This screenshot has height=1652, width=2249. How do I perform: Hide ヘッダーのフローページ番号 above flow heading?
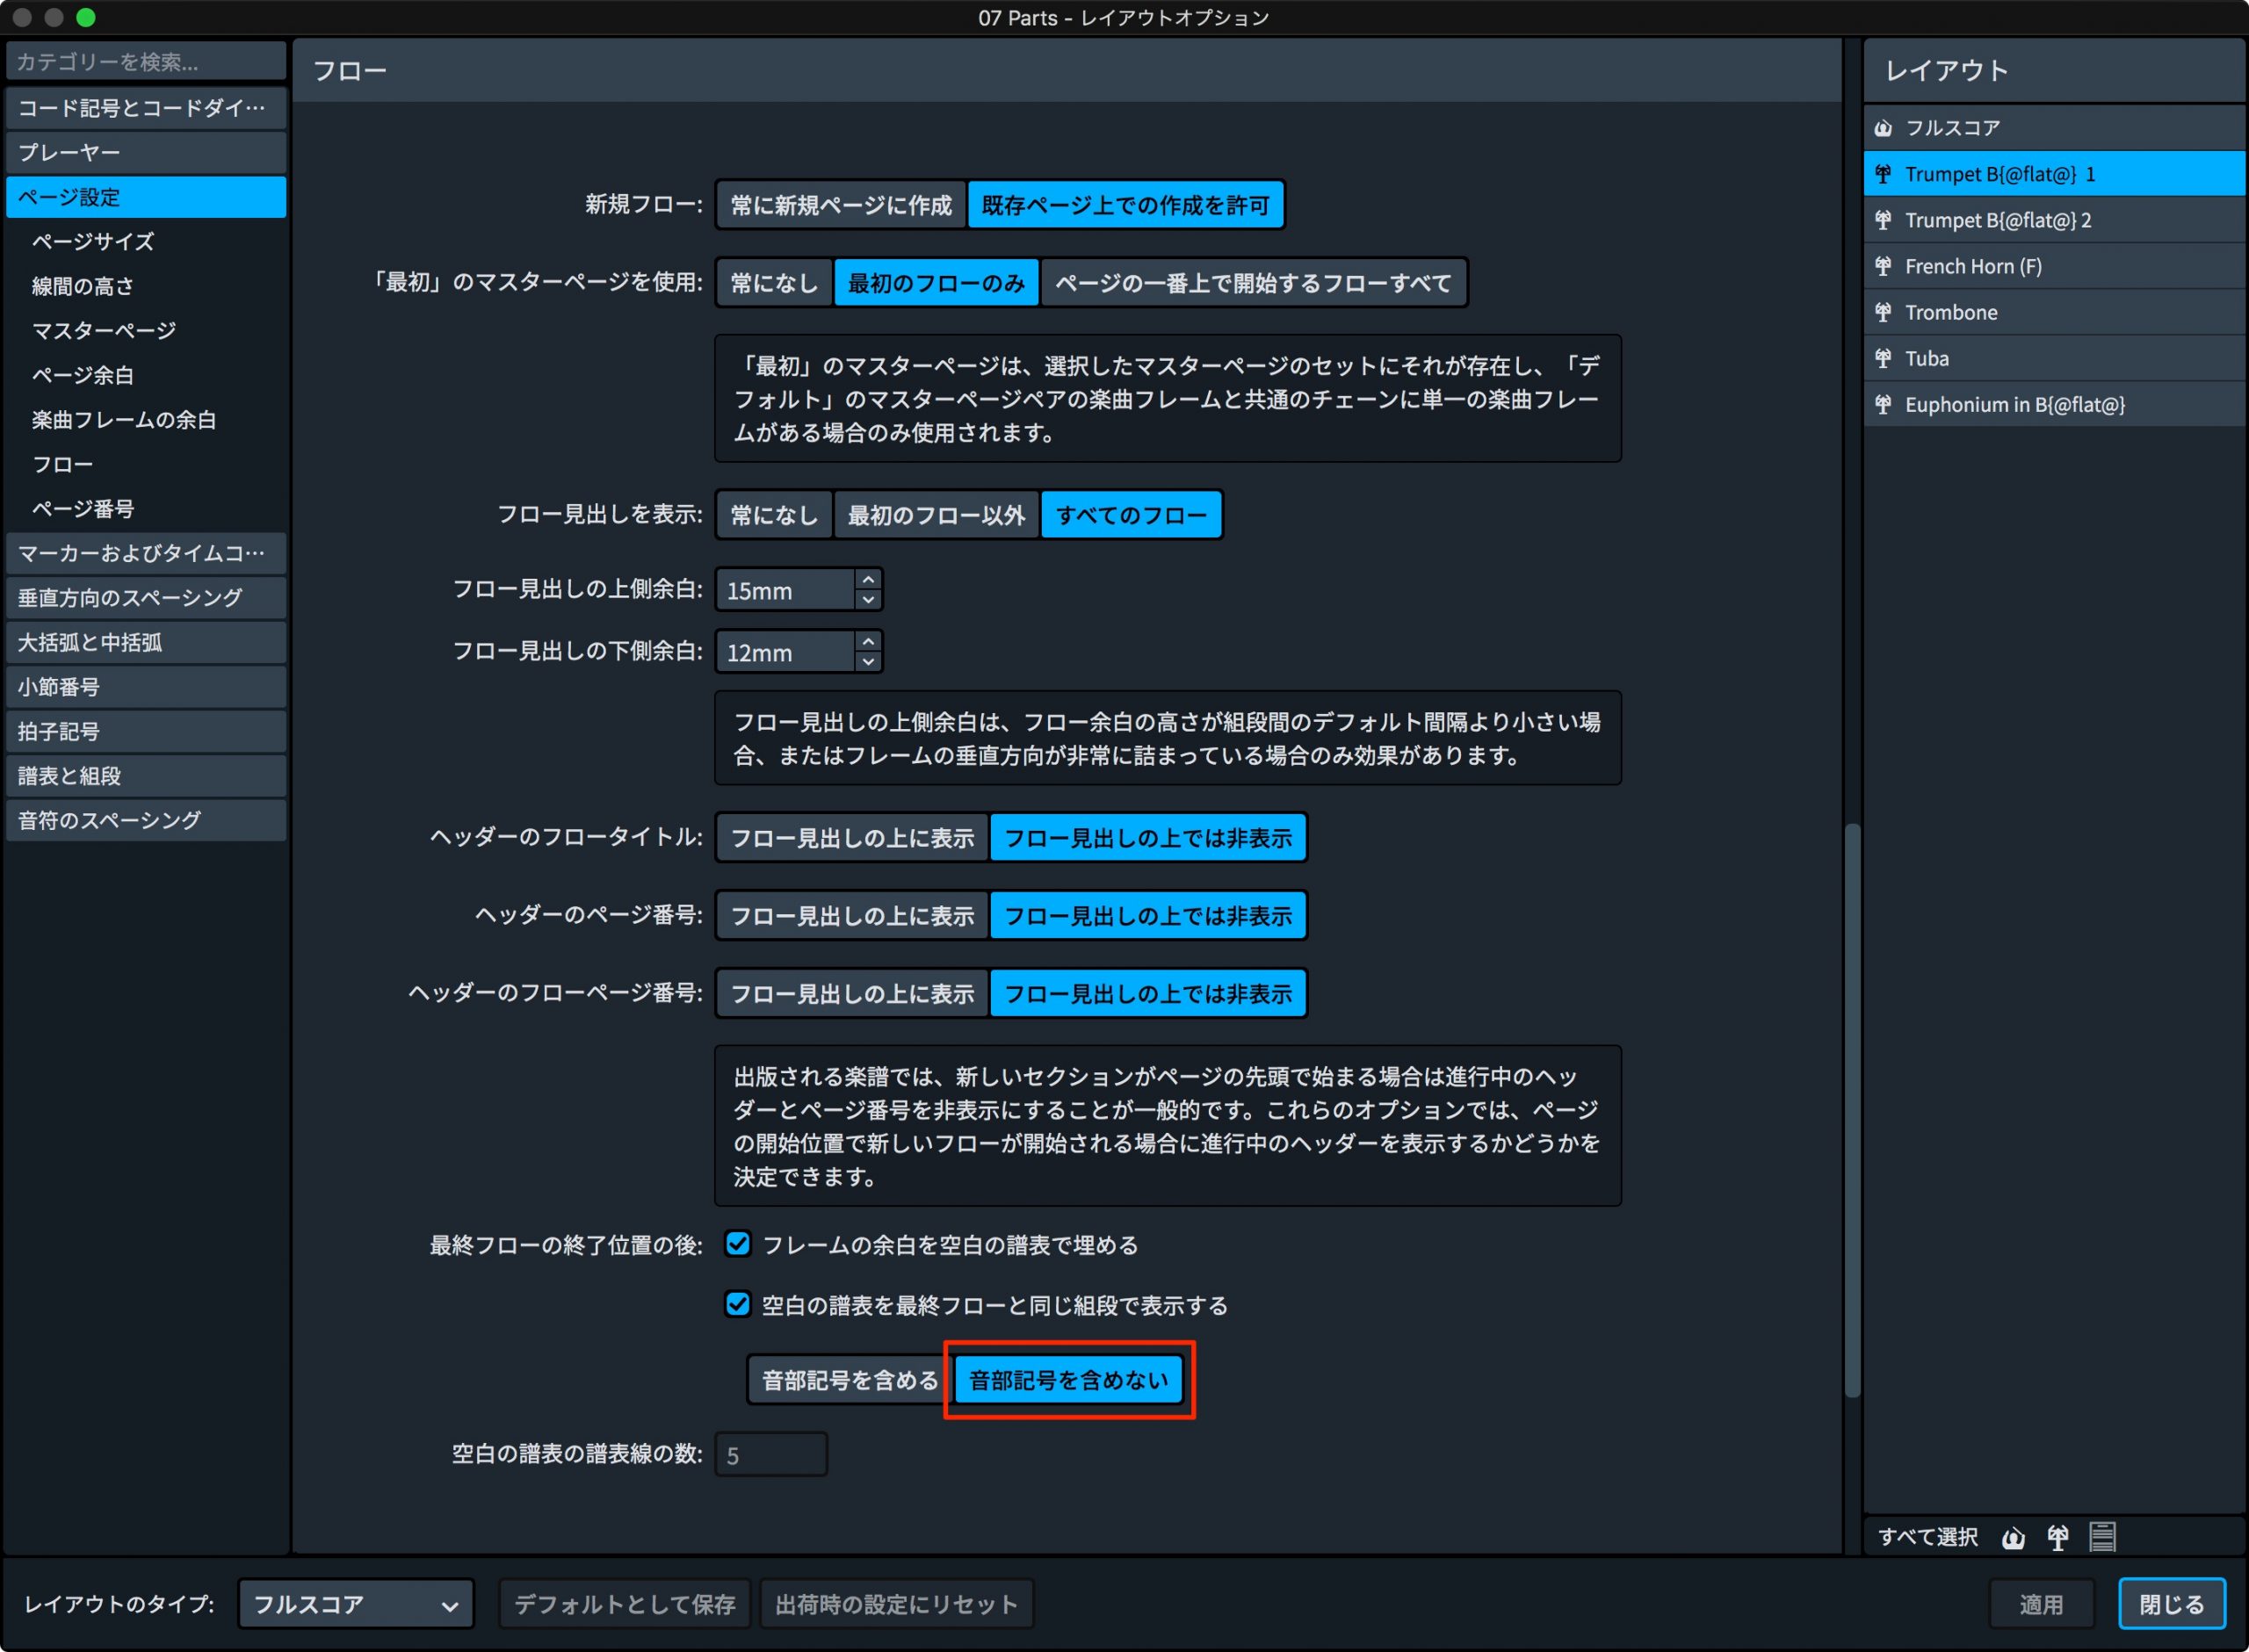1148,994
